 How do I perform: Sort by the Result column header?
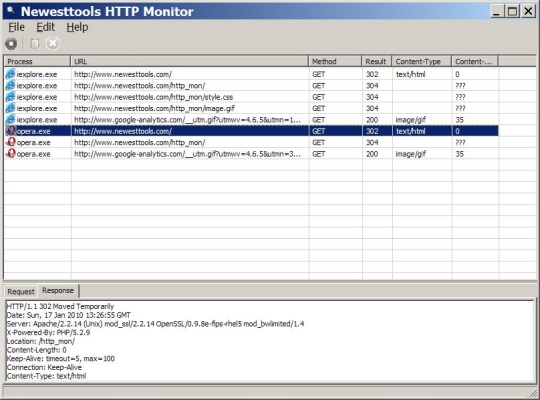(x=377, y=61)
